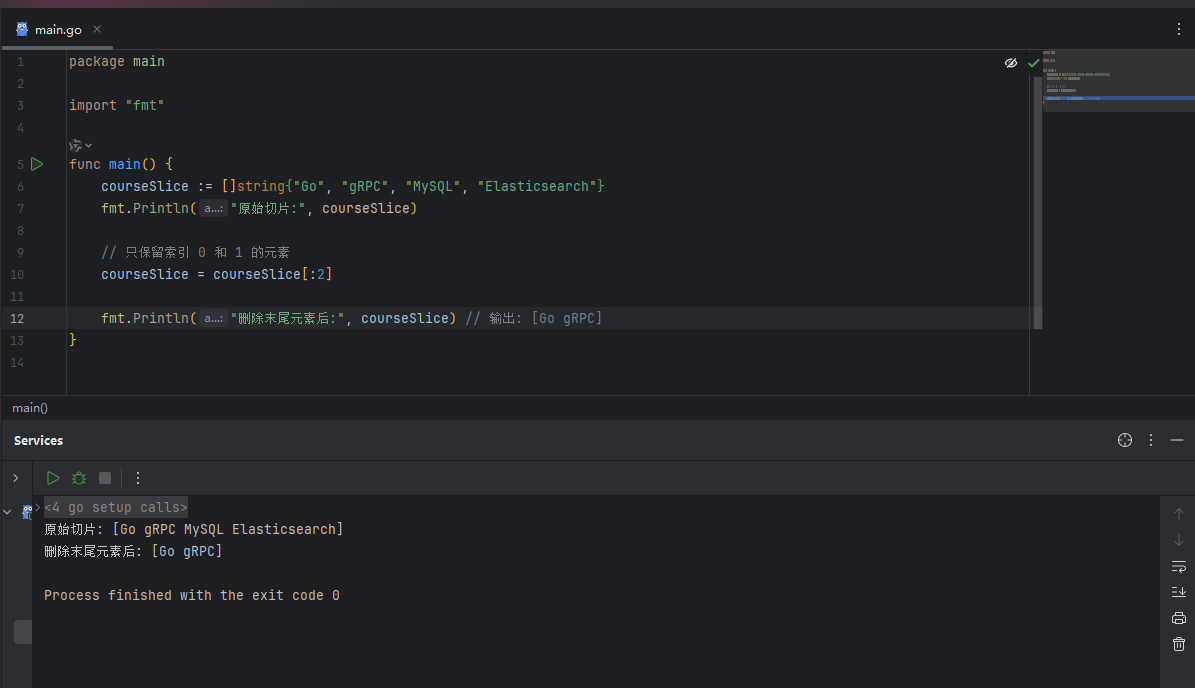Click the import "fmt" line

[117, 105]
